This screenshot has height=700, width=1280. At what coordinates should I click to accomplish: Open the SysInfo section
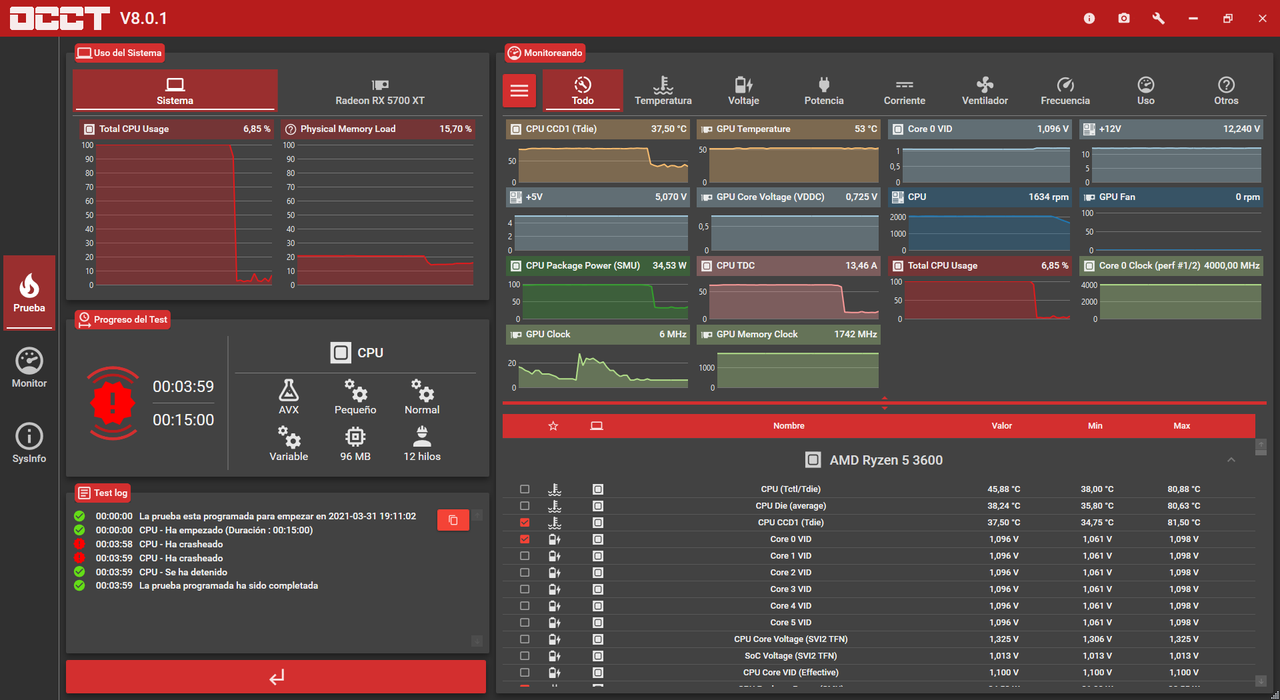click(x=29, y=443)
